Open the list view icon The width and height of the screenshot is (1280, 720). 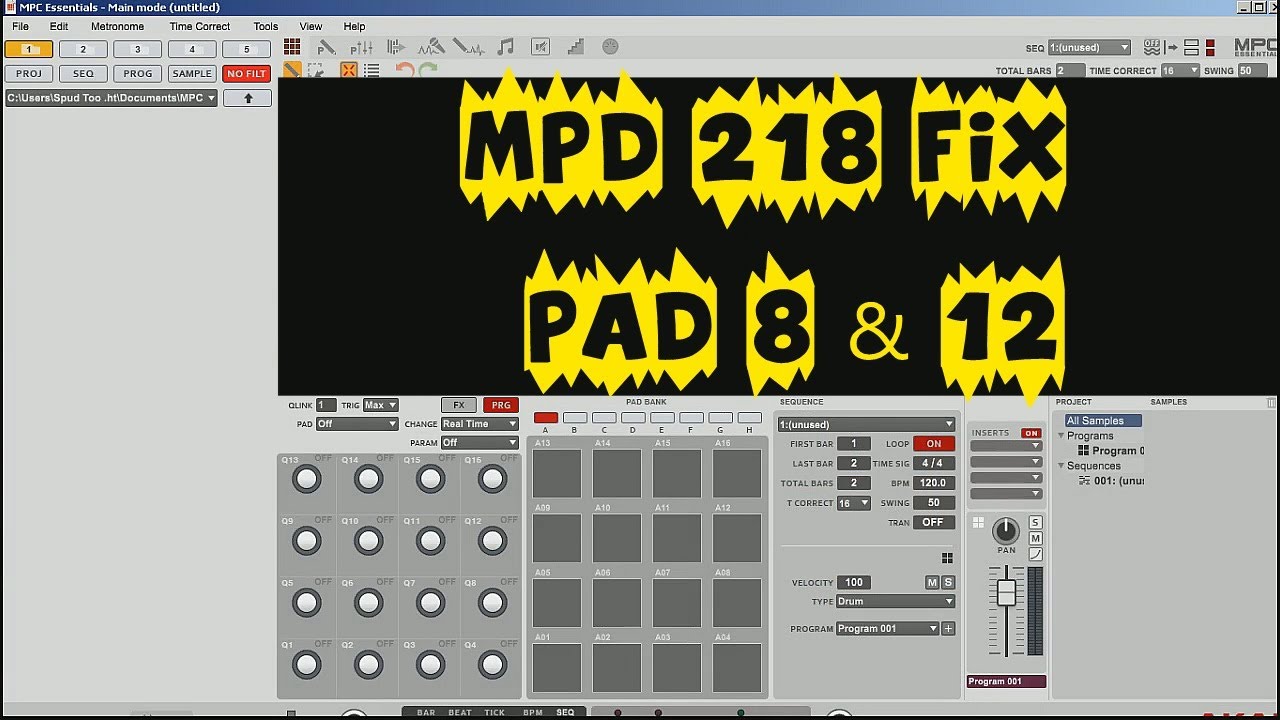(372, 70)
